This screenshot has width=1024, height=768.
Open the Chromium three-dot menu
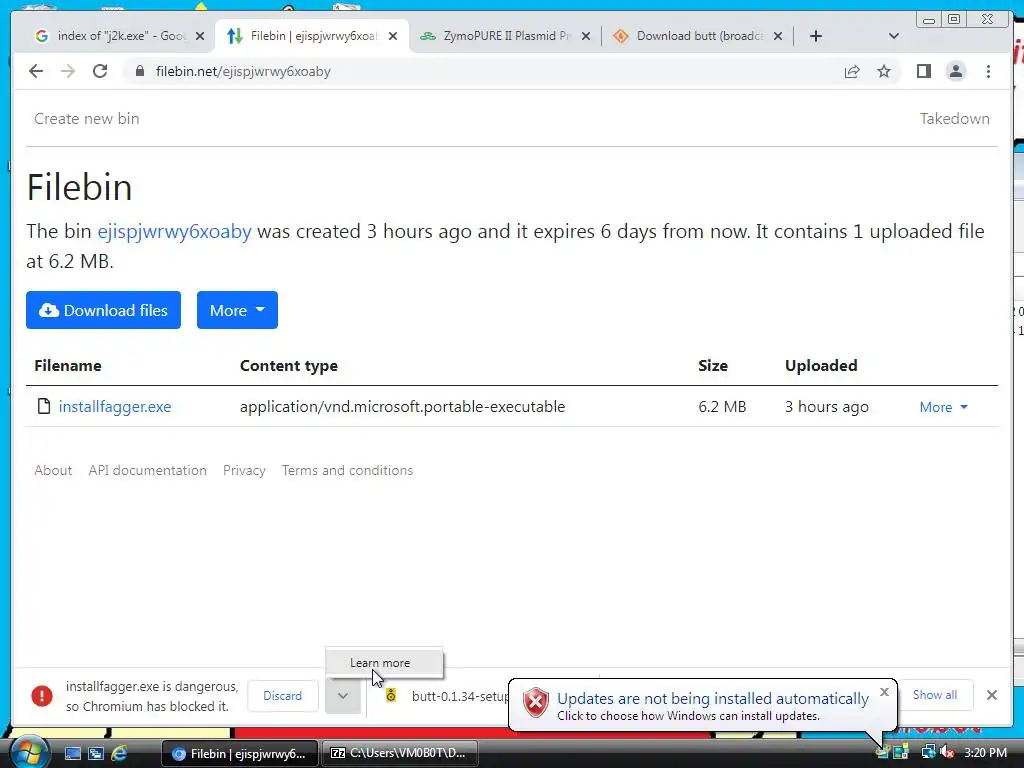988,71
